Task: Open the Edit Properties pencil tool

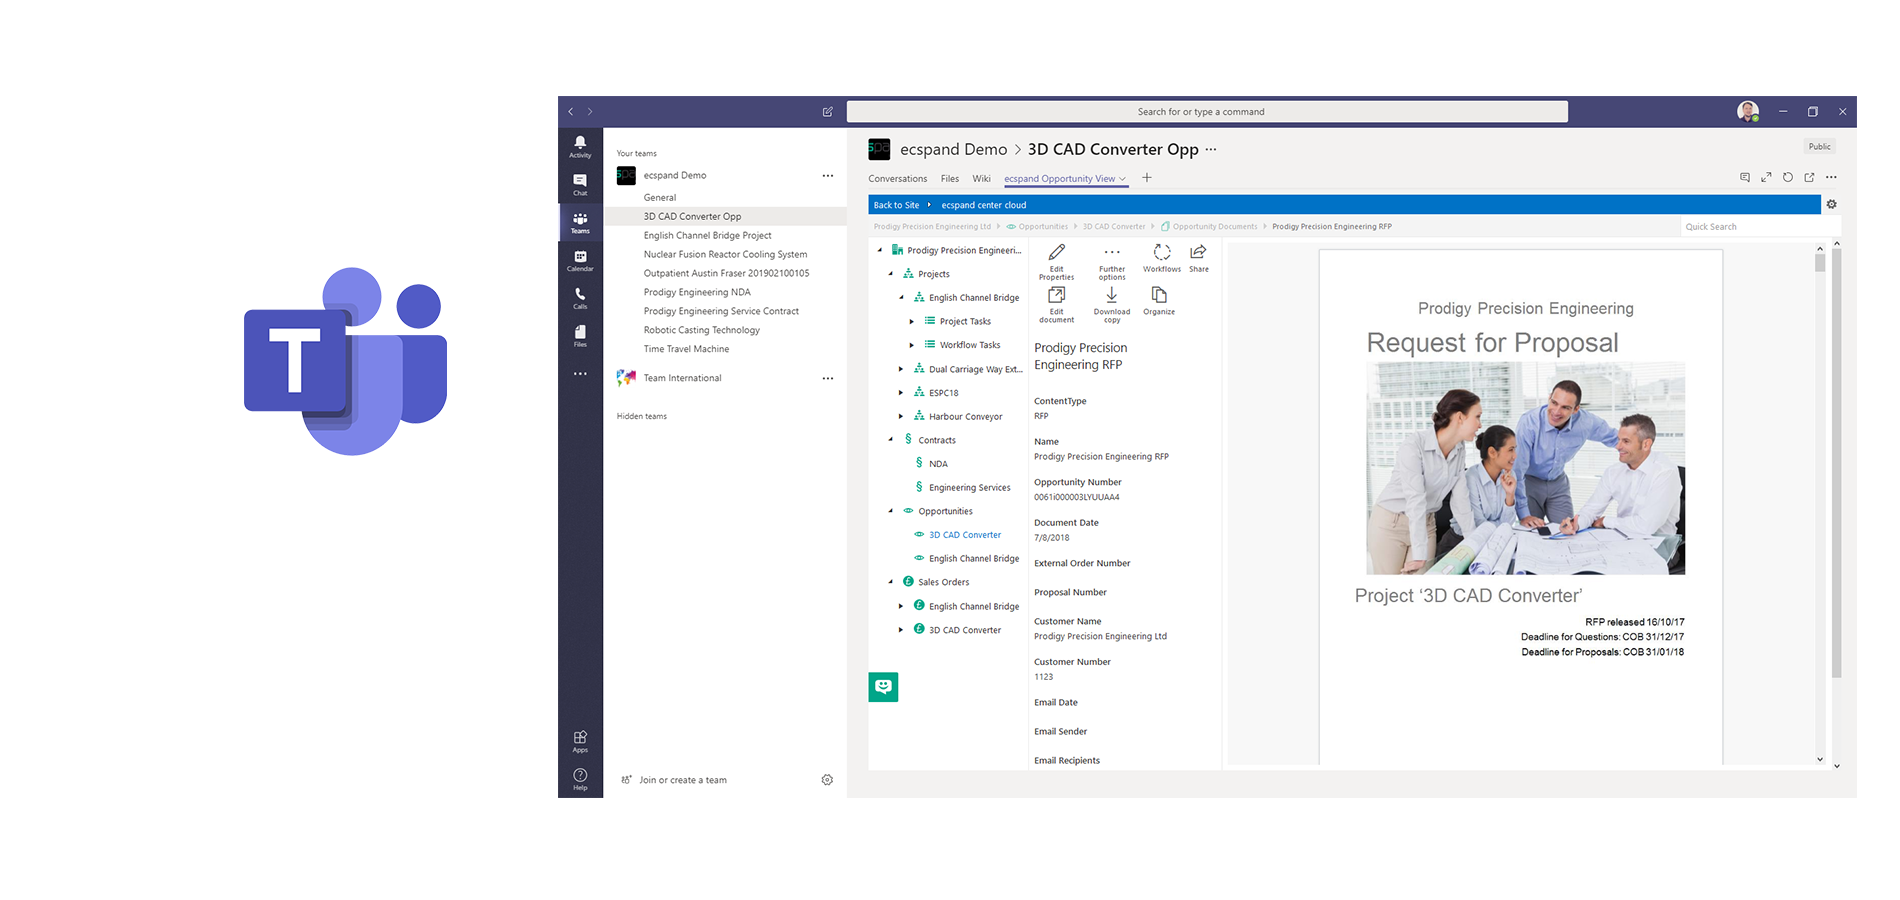Action: click(1056, 262)
